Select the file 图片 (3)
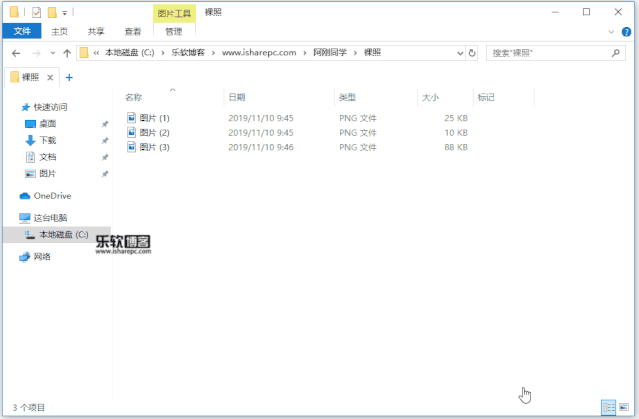Image resolution: width=639 pixels, height=419 pixels. tap(154, 147)
